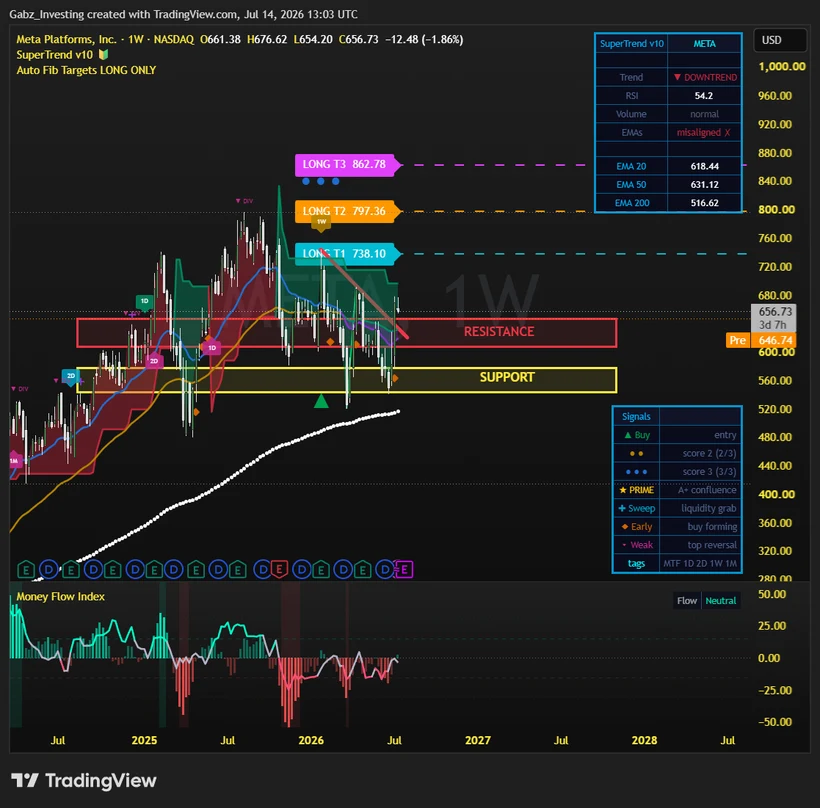The width and height of the screenshot is (820, 808).
Task: Click the 1,000.00 price axis label
Action: [x=782, y=66]
